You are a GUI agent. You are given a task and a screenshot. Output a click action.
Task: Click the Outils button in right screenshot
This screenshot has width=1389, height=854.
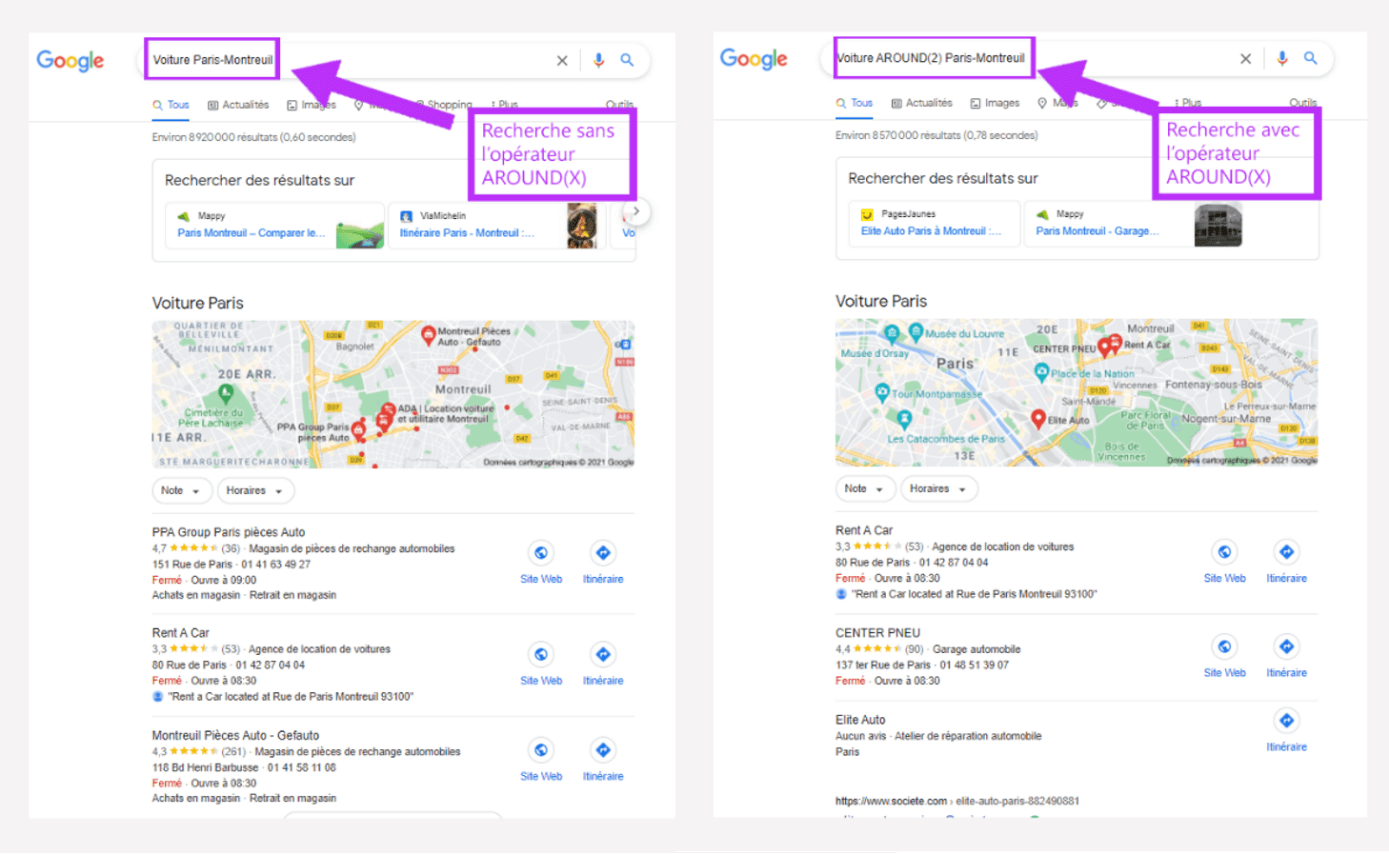pos(1303,103)
